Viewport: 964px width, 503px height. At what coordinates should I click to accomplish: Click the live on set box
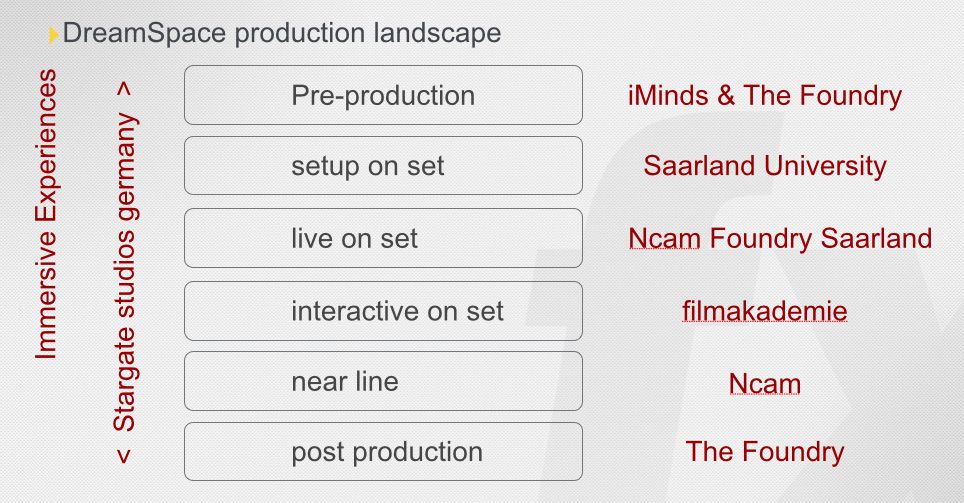tap(383, 238)
